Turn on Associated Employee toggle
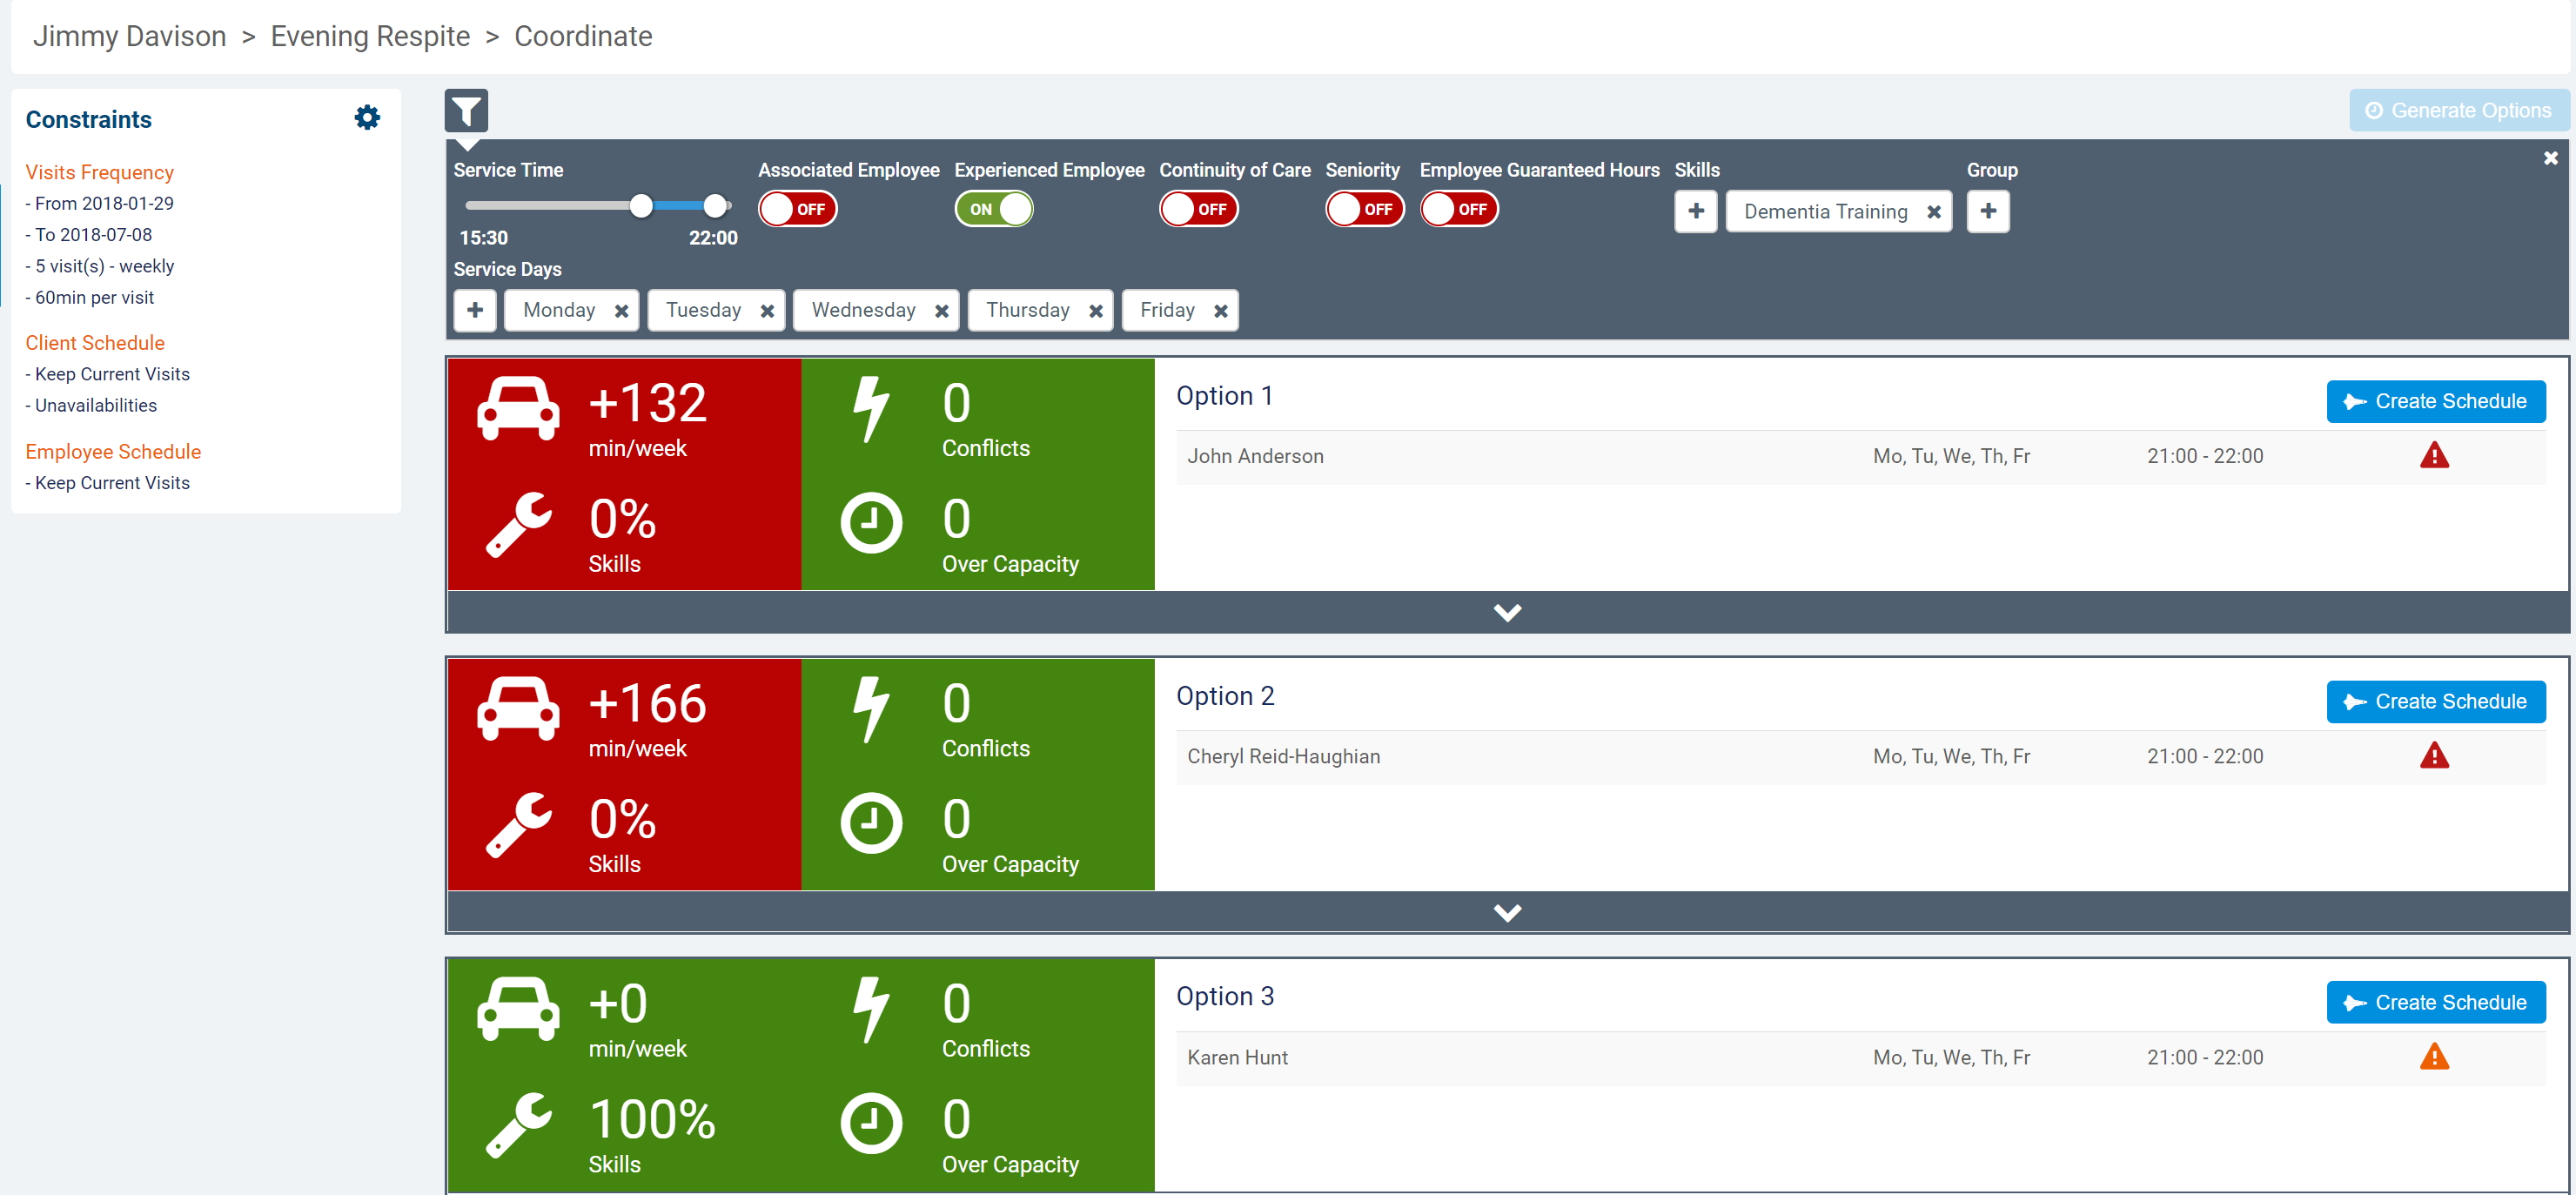Image resolution: width=2576 pixels, height=1195 pixels. tap(797, 209)
